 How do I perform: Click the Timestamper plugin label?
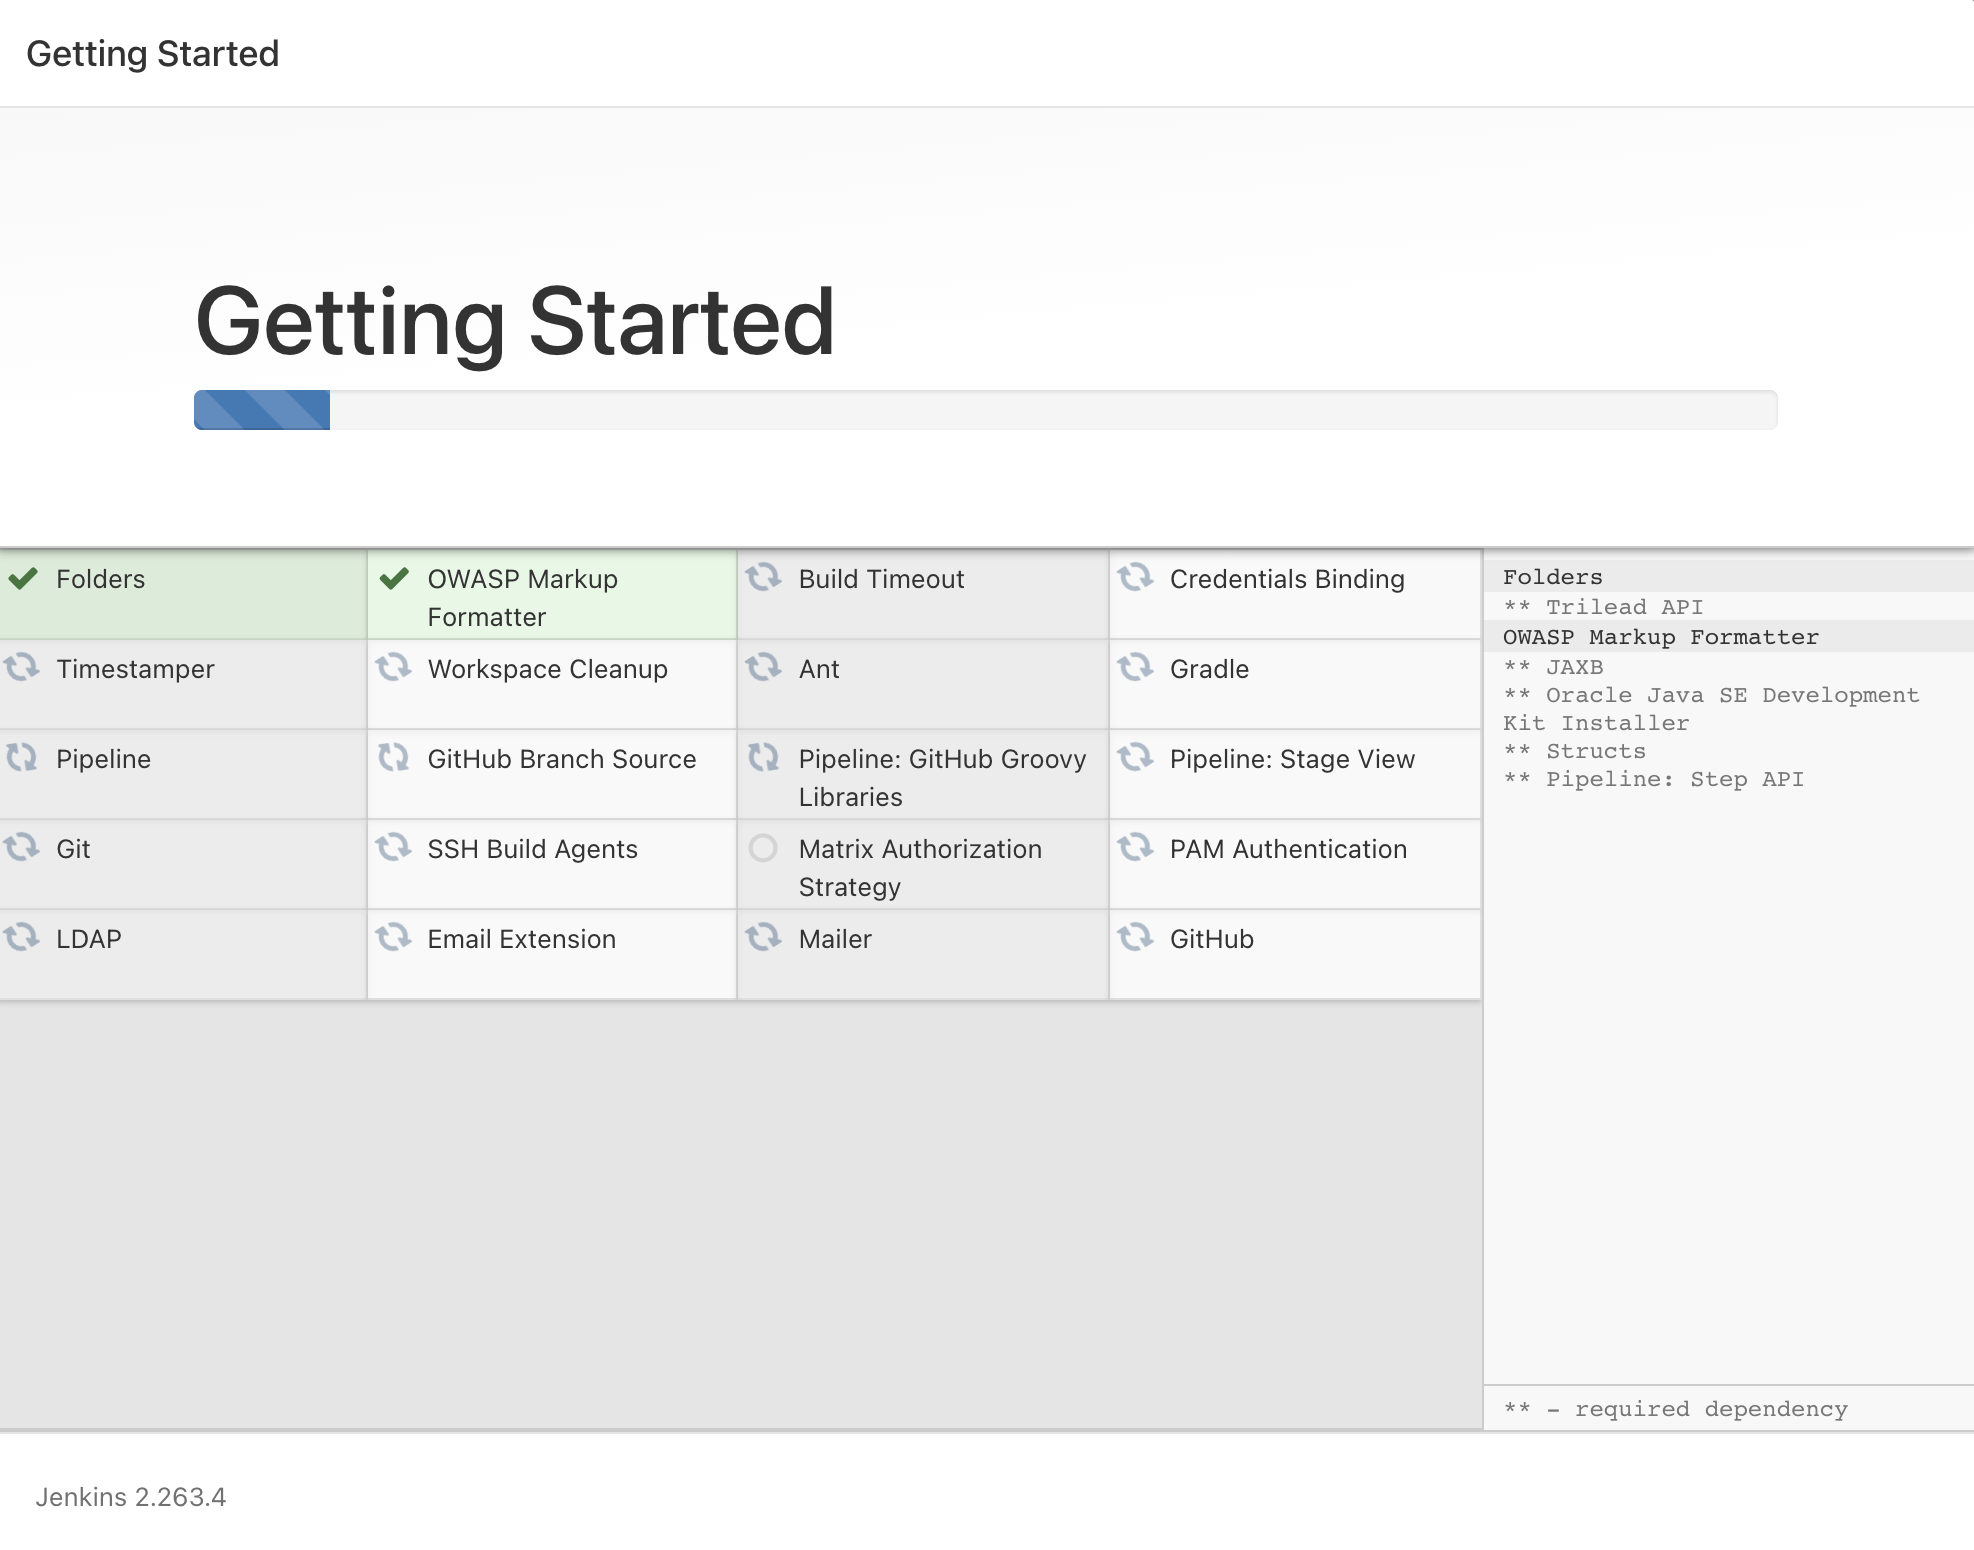pos(135,669)
